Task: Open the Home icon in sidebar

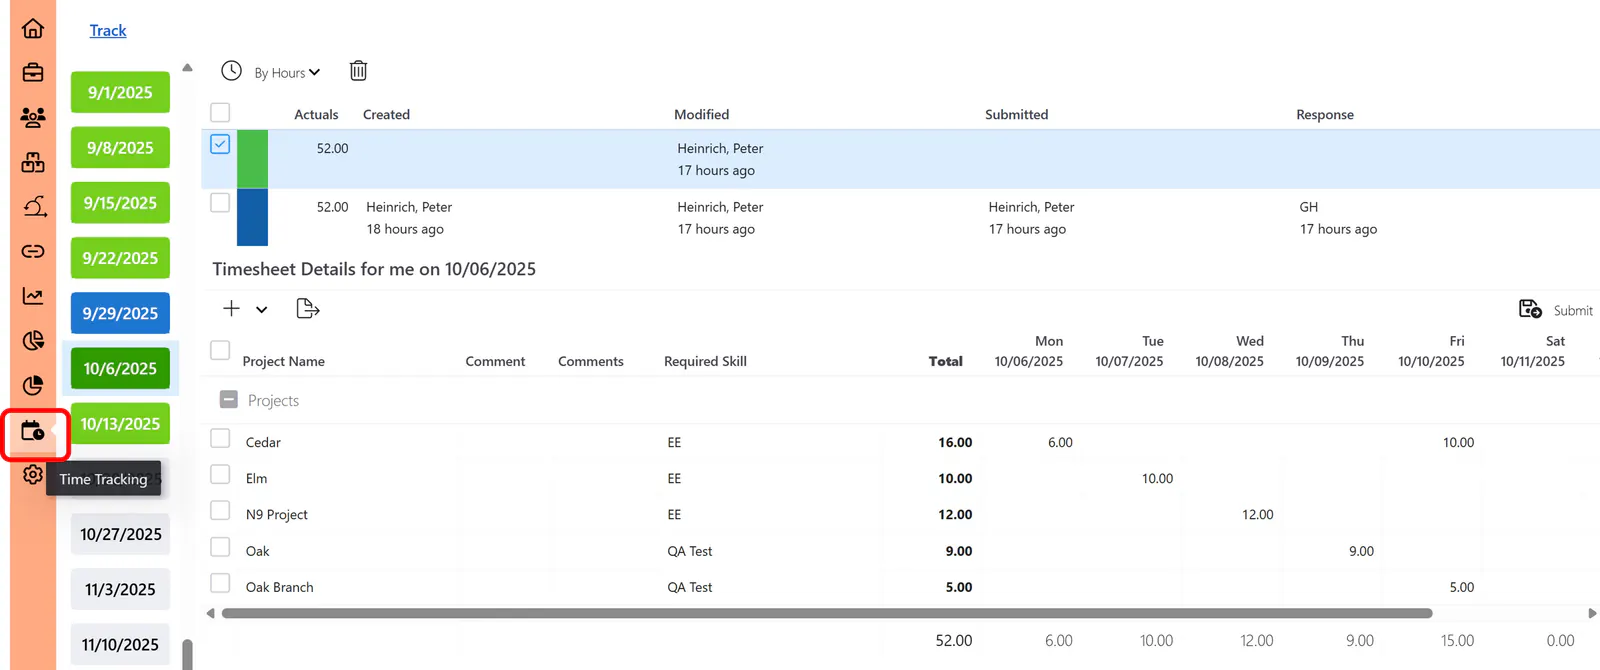Action: [x=33, y=28]
